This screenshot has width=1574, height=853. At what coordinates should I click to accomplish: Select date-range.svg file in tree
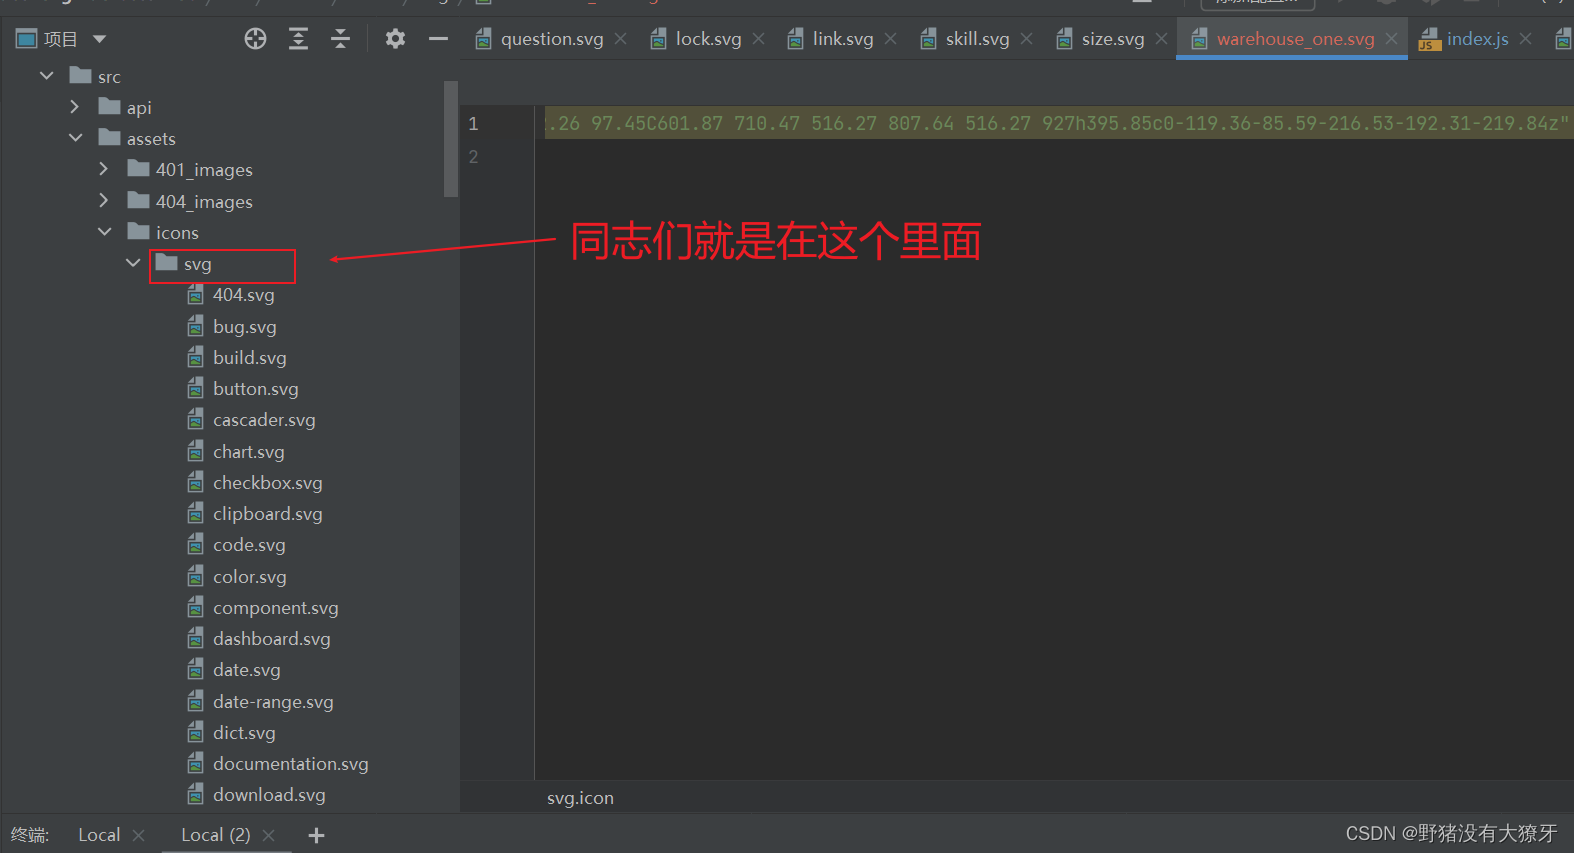273,702
